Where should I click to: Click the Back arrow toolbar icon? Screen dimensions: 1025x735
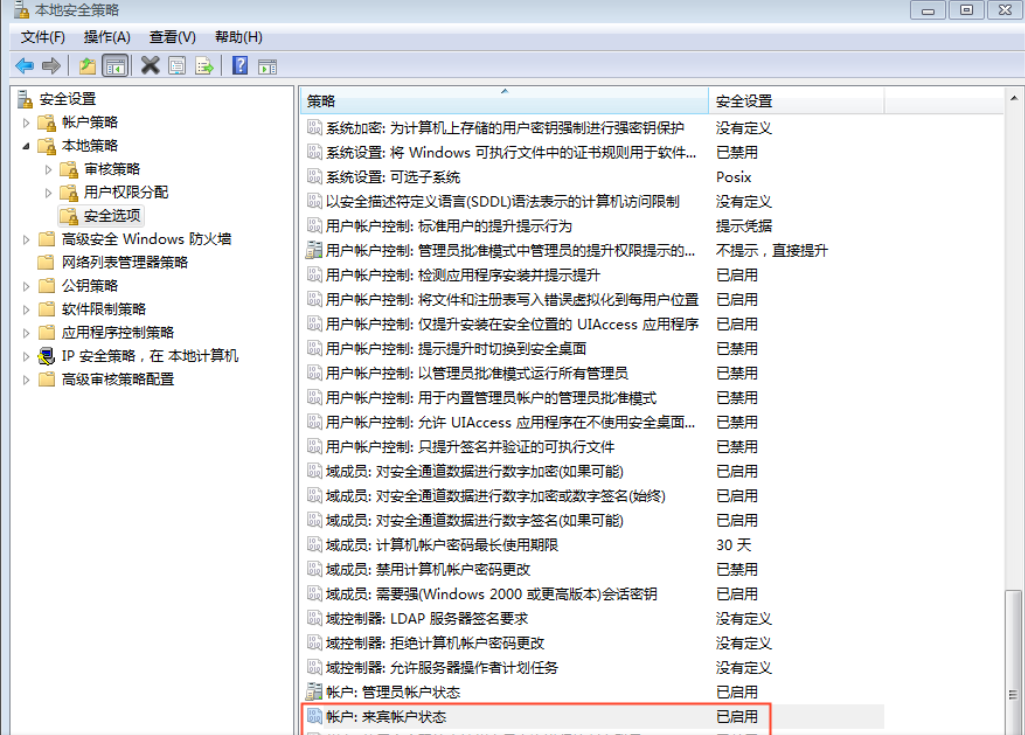[25, 66]
